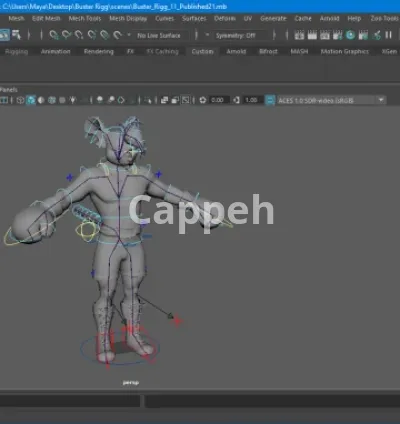
Task: Click the gamma value field 1.00
Action: point(252,100)
